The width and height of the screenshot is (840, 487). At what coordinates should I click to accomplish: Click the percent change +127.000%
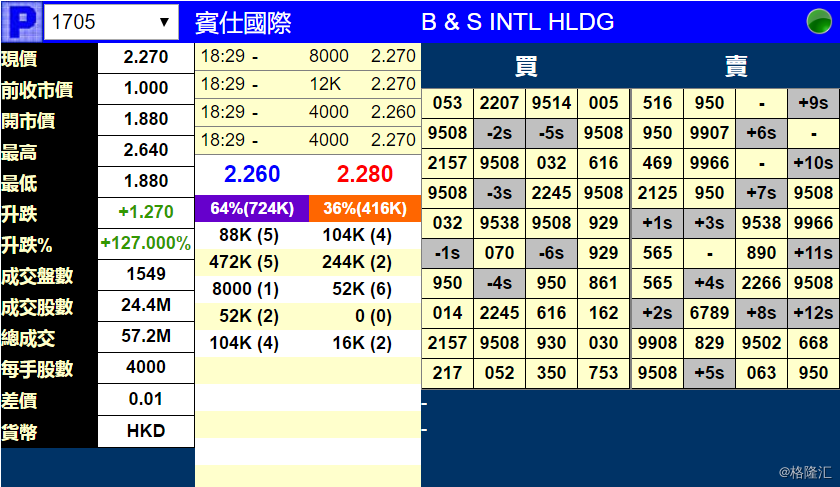pyautogui.click(x=146, y=243)
